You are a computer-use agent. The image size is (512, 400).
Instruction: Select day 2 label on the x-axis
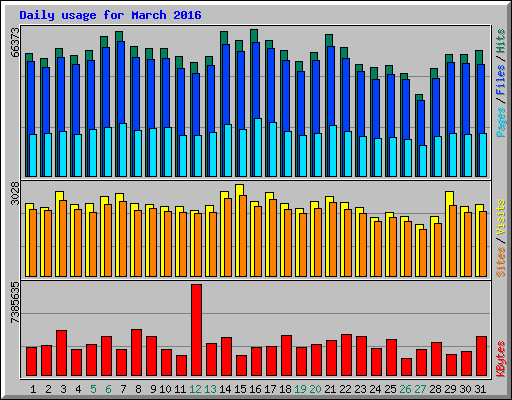pos(48,389)
